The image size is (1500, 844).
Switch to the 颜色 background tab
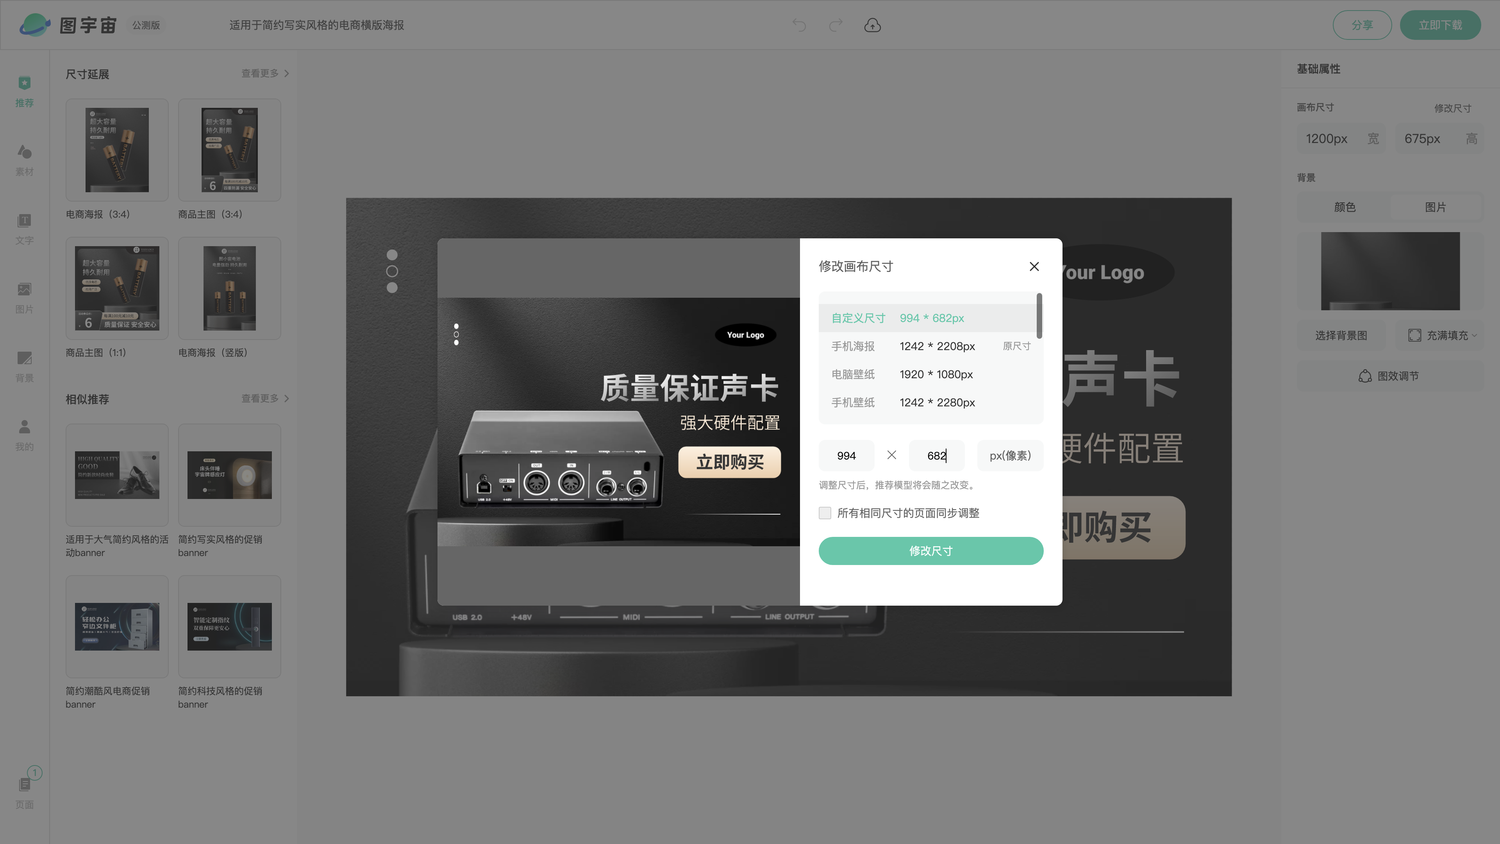tap(1345, 207)
